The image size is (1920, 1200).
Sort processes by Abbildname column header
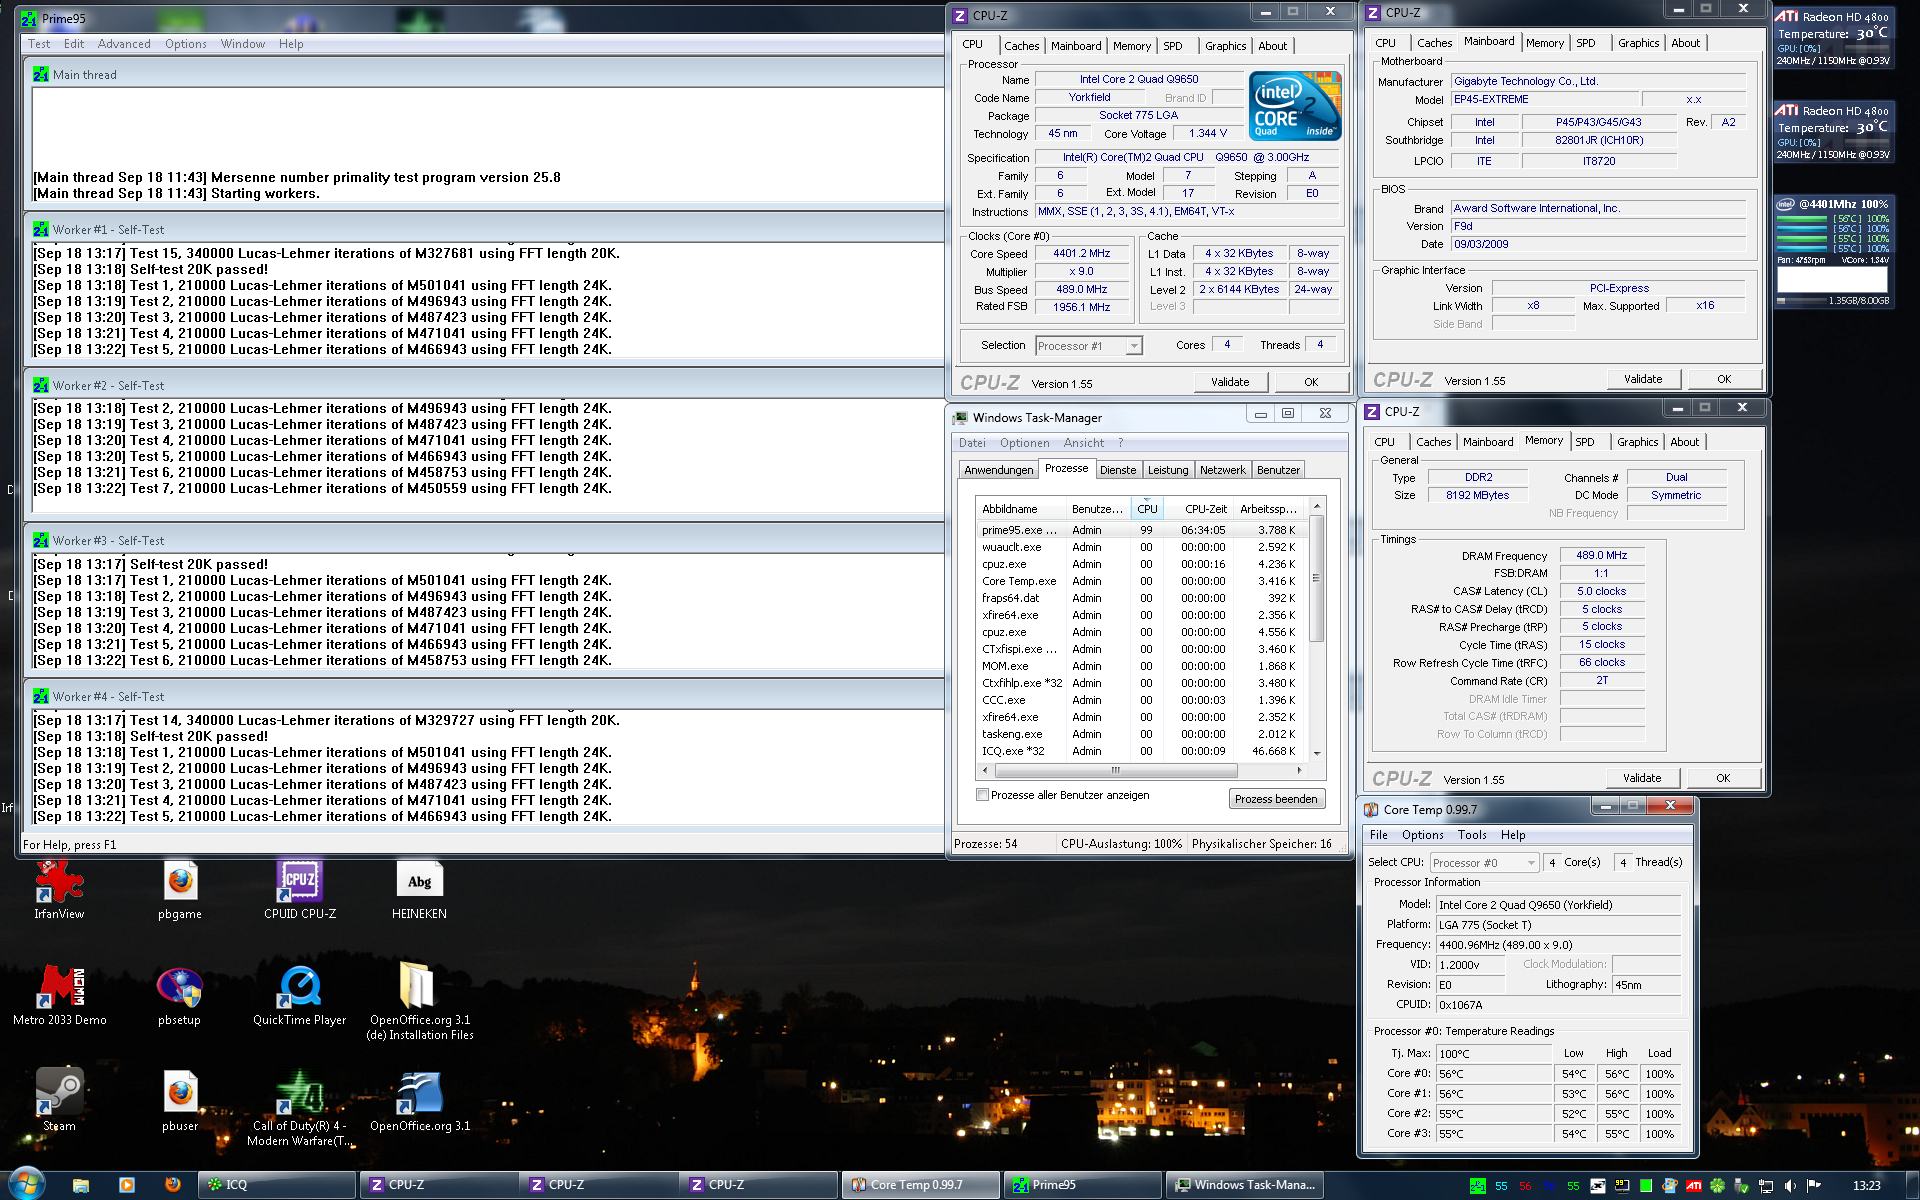click(1020, 509)
